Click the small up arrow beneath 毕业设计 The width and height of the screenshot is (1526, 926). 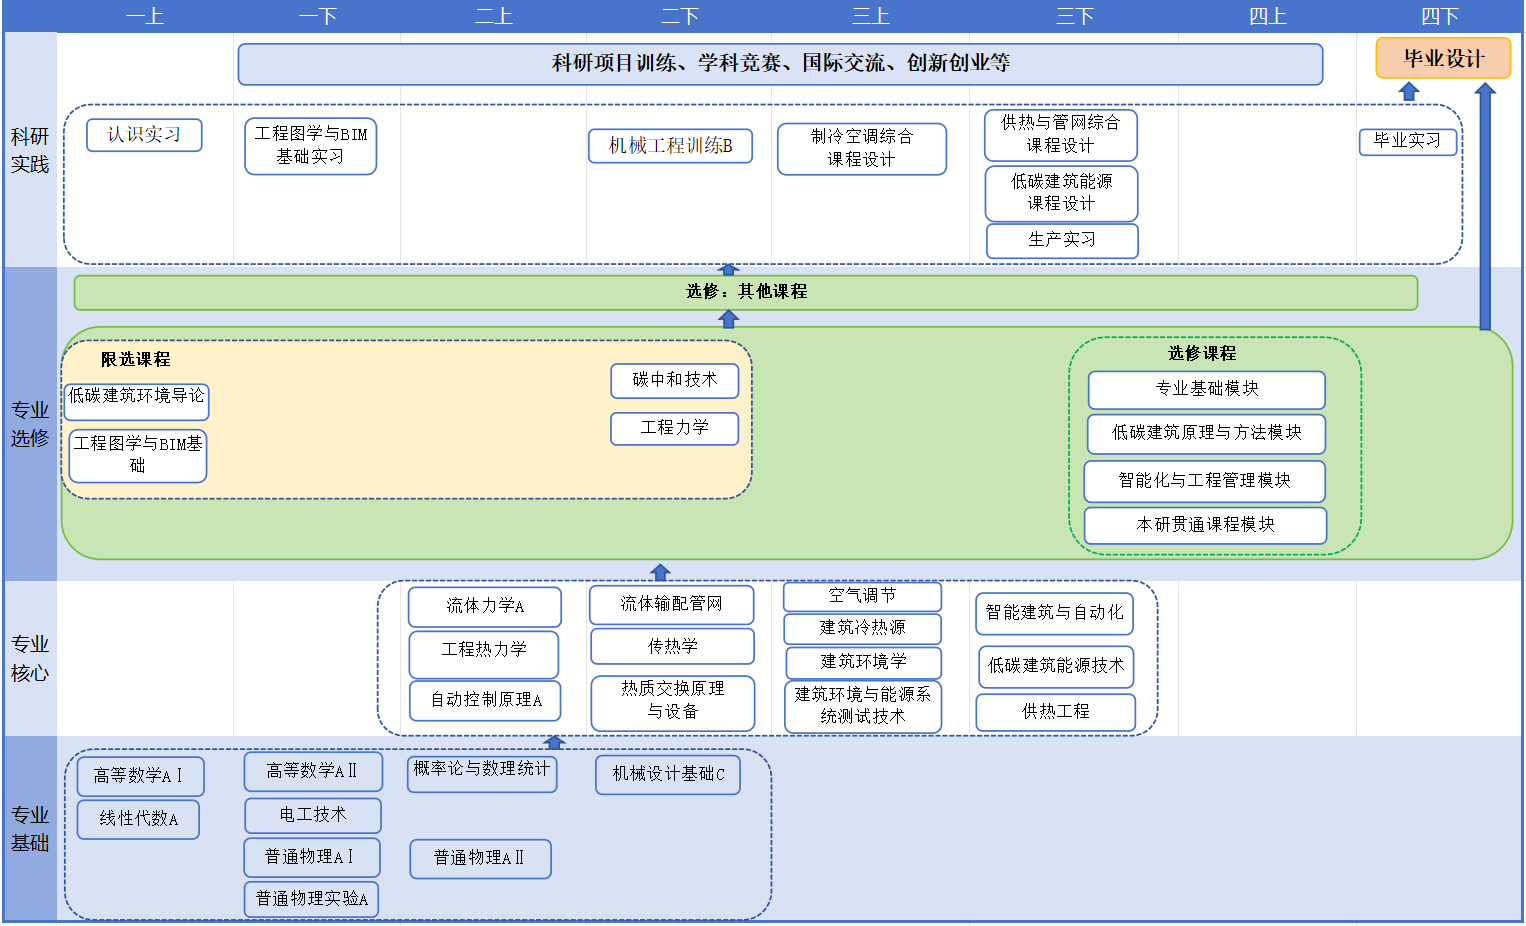1409,92
